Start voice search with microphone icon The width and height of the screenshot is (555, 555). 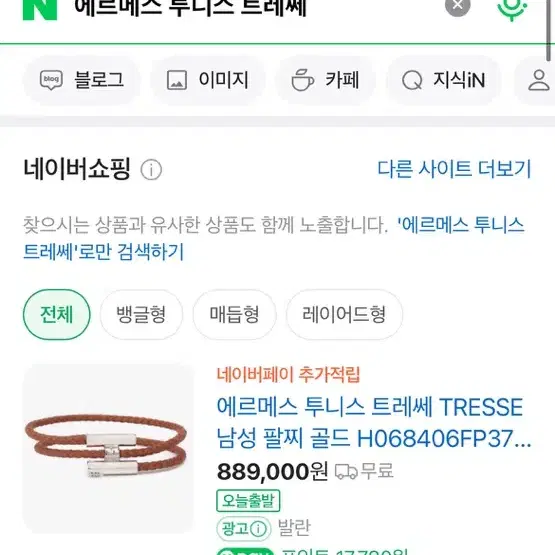[511, 8]
